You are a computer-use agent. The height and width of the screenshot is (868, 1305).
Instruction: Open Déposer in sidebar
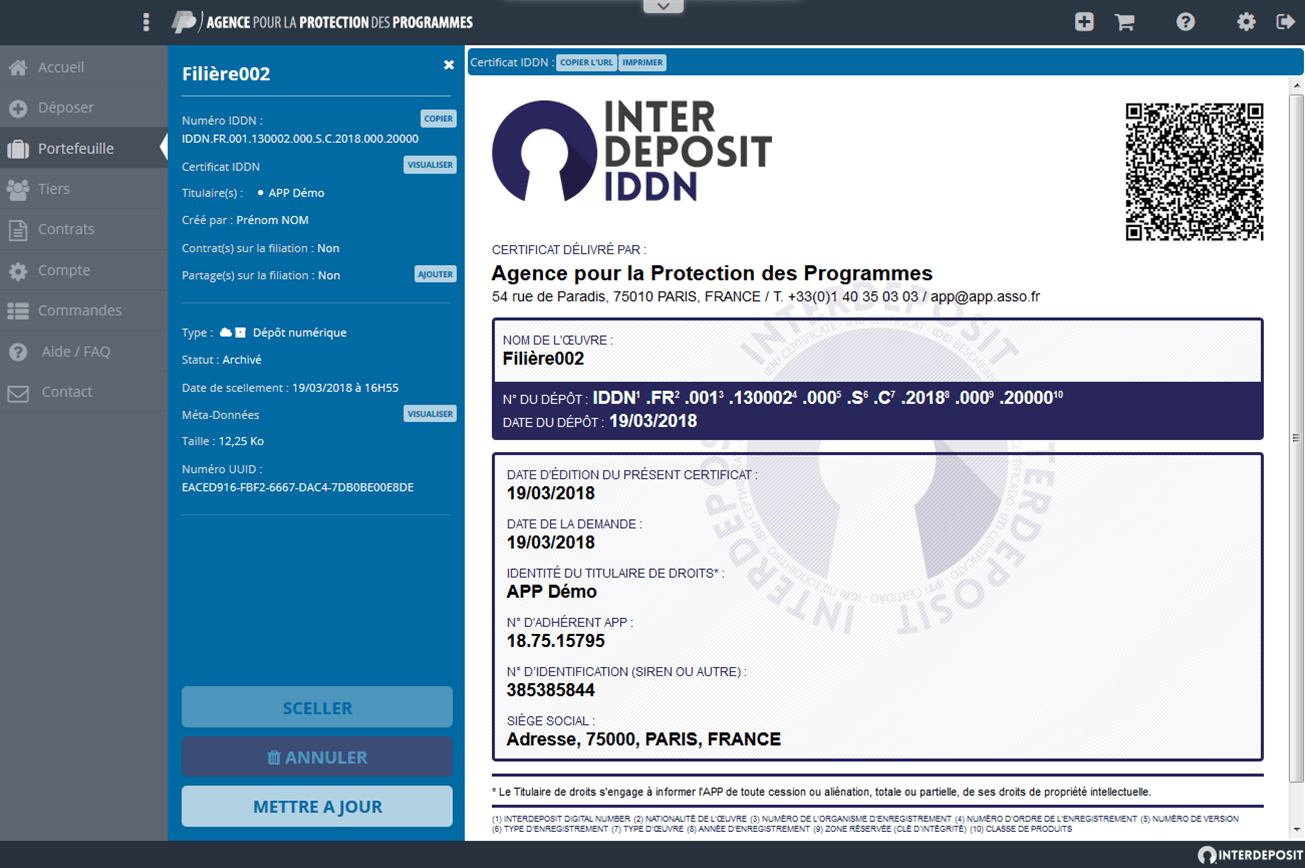coord(84,108)
